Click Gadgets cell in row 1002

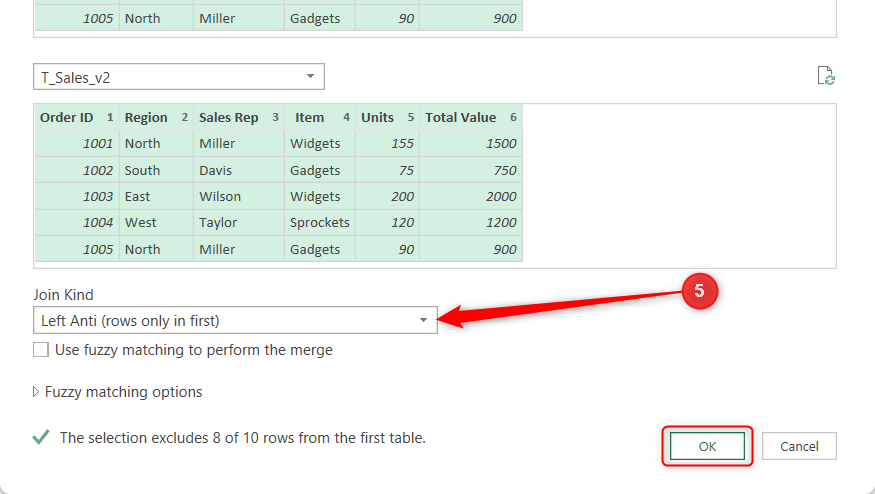[x=320, y=170]
